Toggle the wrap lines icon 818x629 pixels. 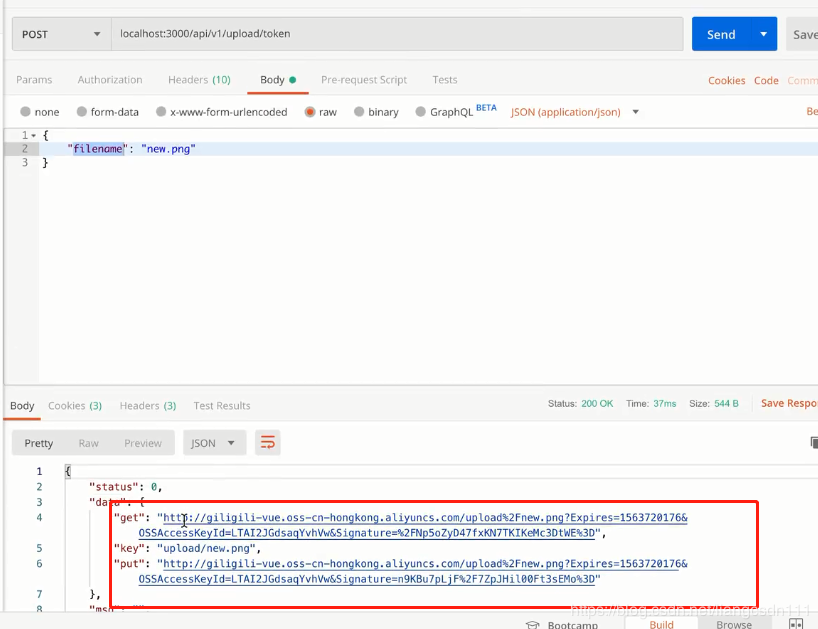tap(268, 443)
